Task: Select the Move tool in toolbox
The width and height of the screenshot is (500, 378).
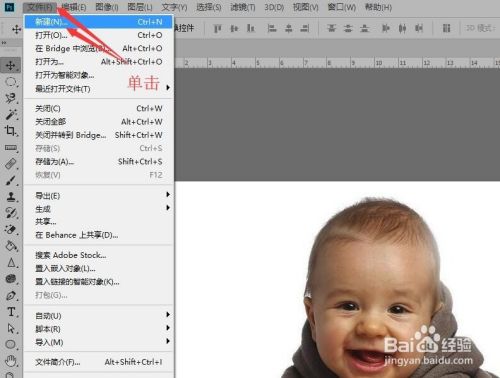Action: (x=11, y=65)
